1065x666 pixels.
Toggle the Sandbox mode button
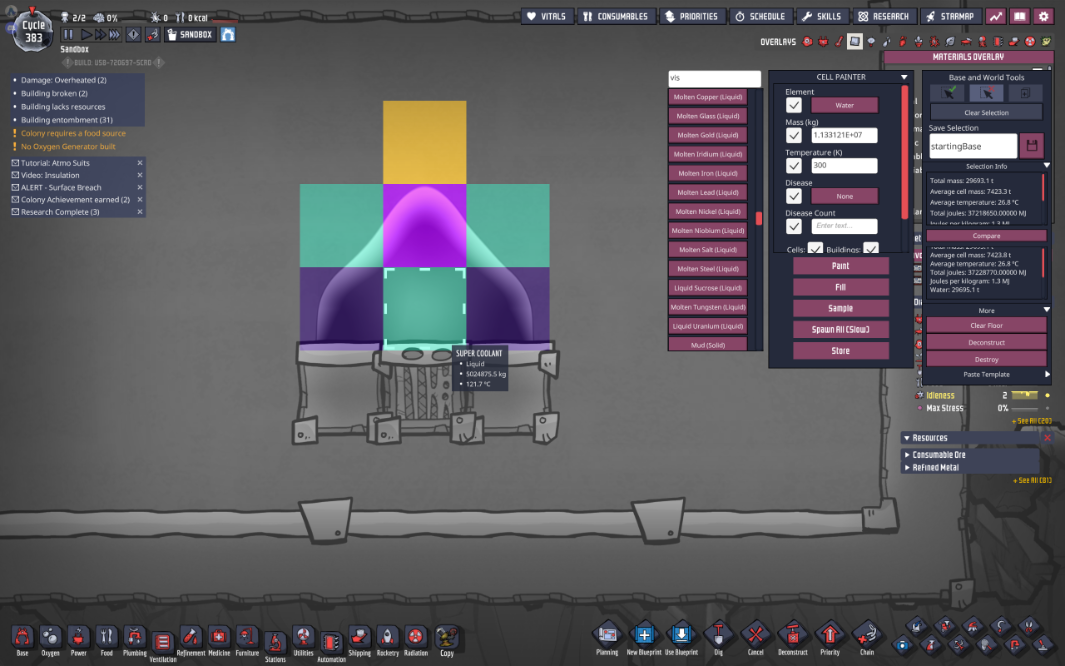[x=191, y=34]
